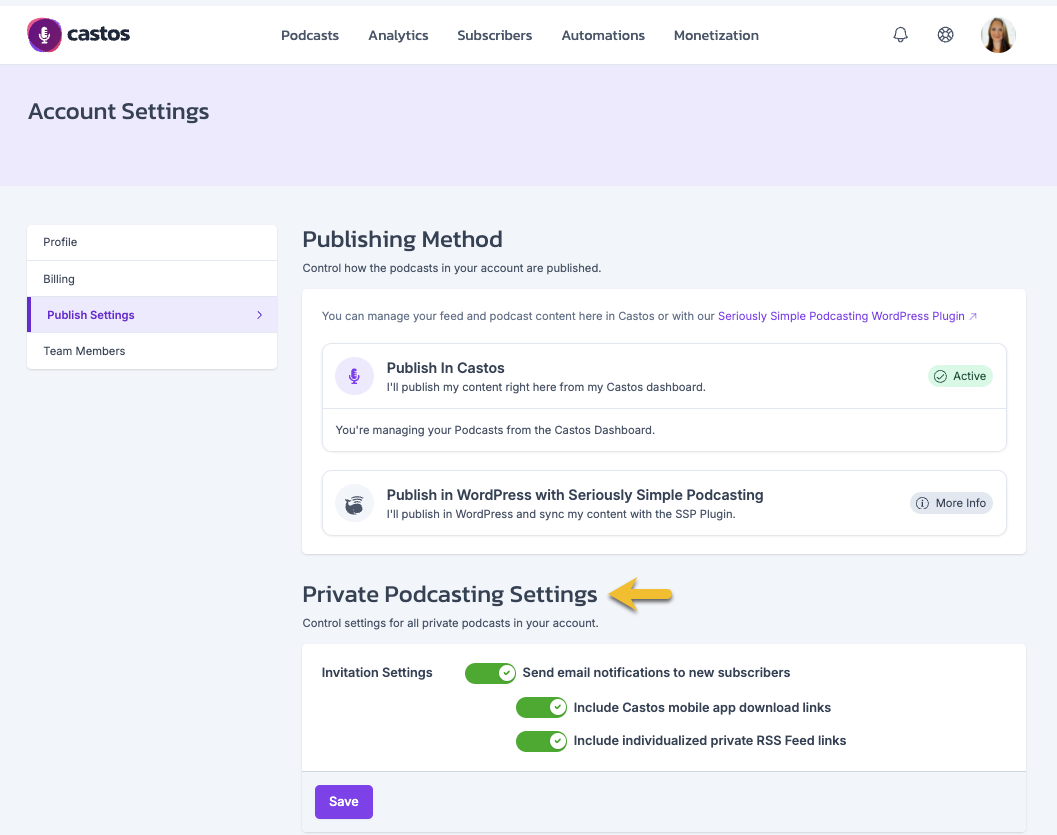Click "You're managing your Podcasts from the Castos Dashboard."

coord(495,430)
